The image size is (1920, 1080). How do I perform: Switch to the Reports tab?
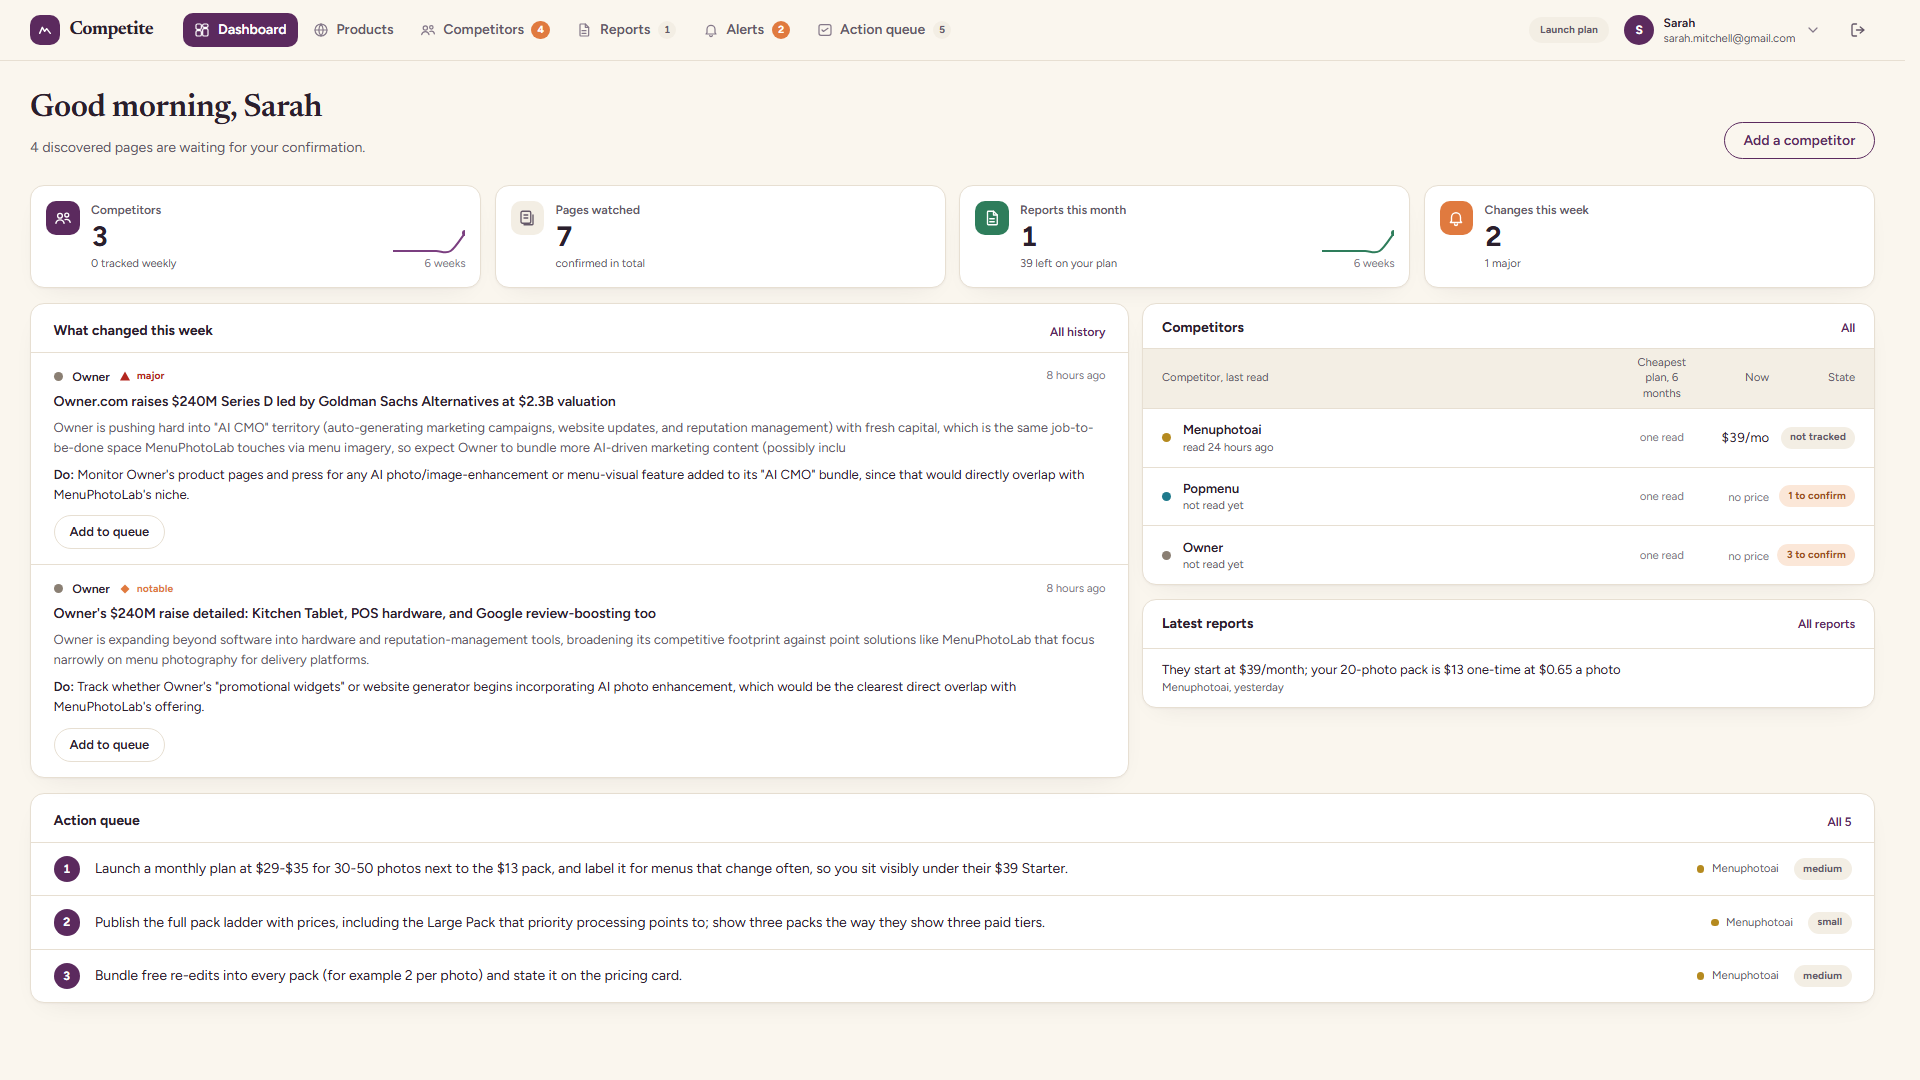coord(626,30)
